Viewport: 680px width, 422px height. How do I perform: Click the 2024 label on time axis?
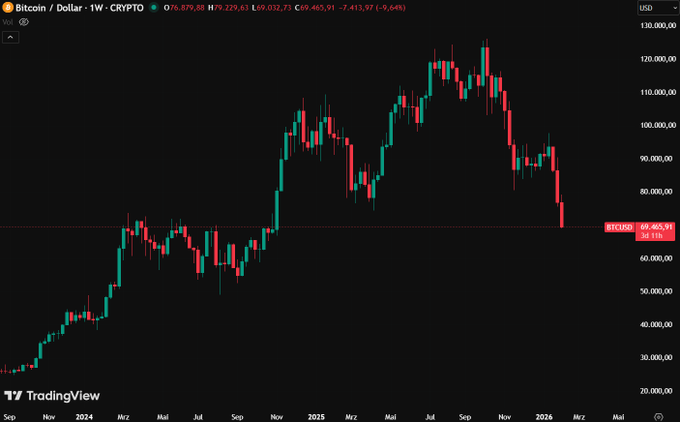pyautogui.click(x=84, y=414)
